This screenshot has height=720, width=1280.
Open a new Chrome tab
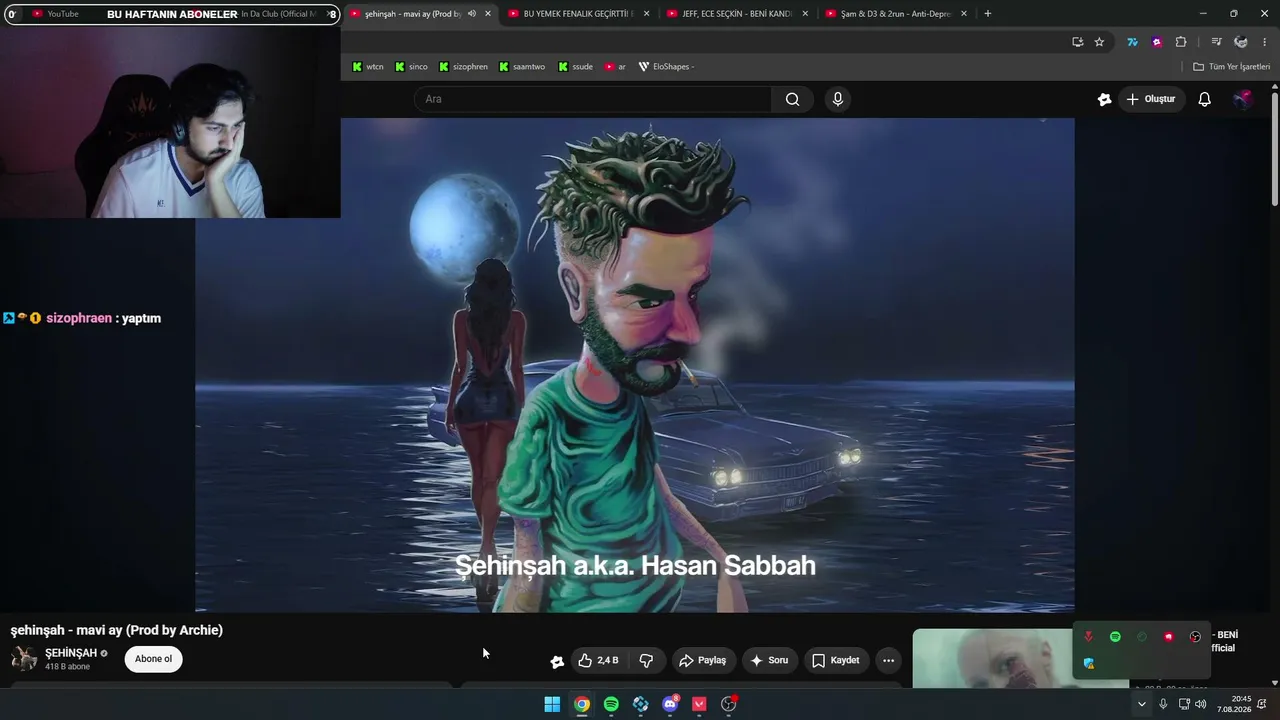click(988, 14)
